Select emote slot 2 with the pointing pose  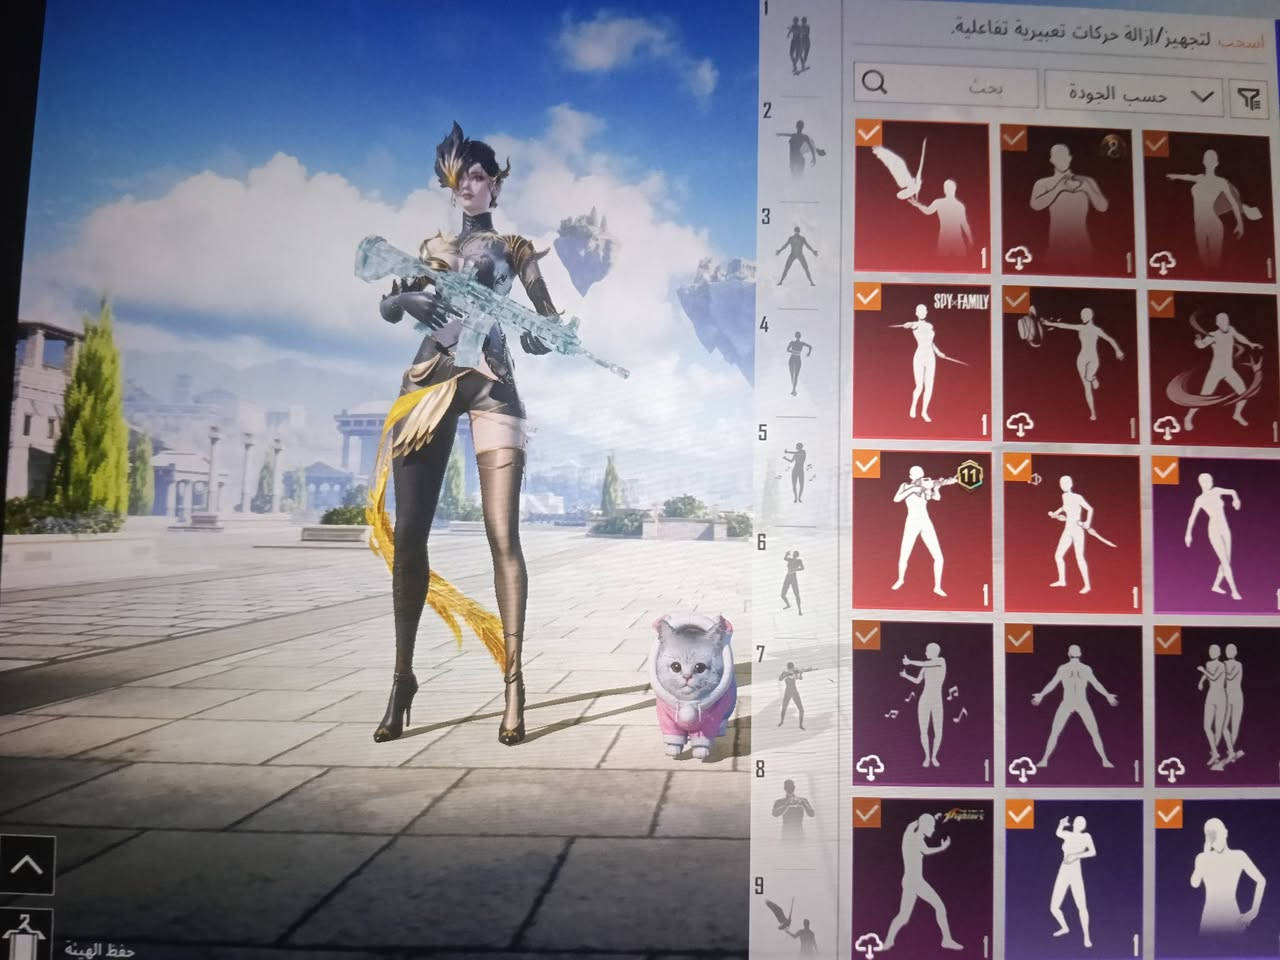click(798, 150)
